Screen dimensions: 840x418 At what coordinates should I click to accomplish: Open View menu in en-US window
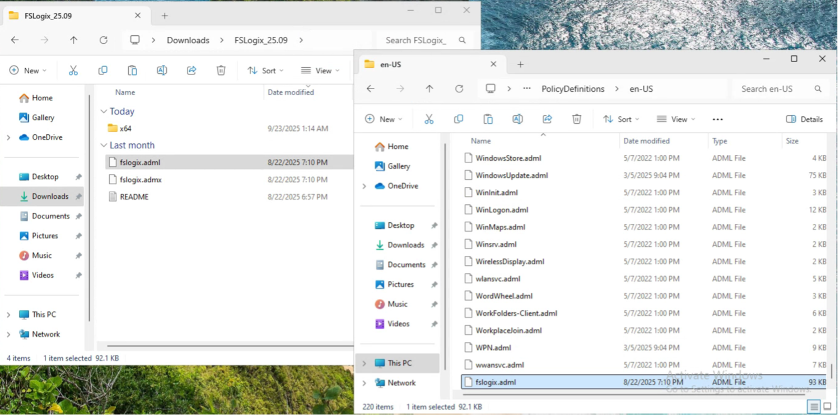[x=676, y=119]
